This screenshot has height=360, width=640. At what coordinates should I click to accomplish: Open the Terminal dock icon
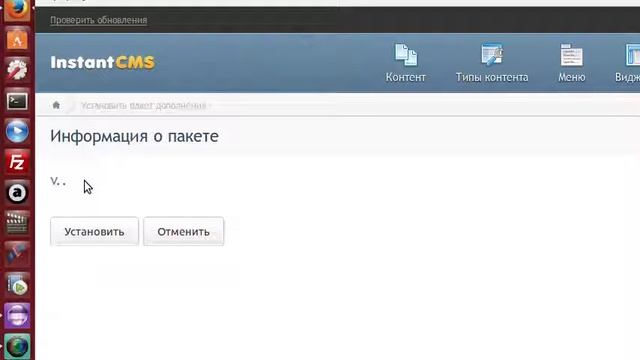click(x=17, y=101)
